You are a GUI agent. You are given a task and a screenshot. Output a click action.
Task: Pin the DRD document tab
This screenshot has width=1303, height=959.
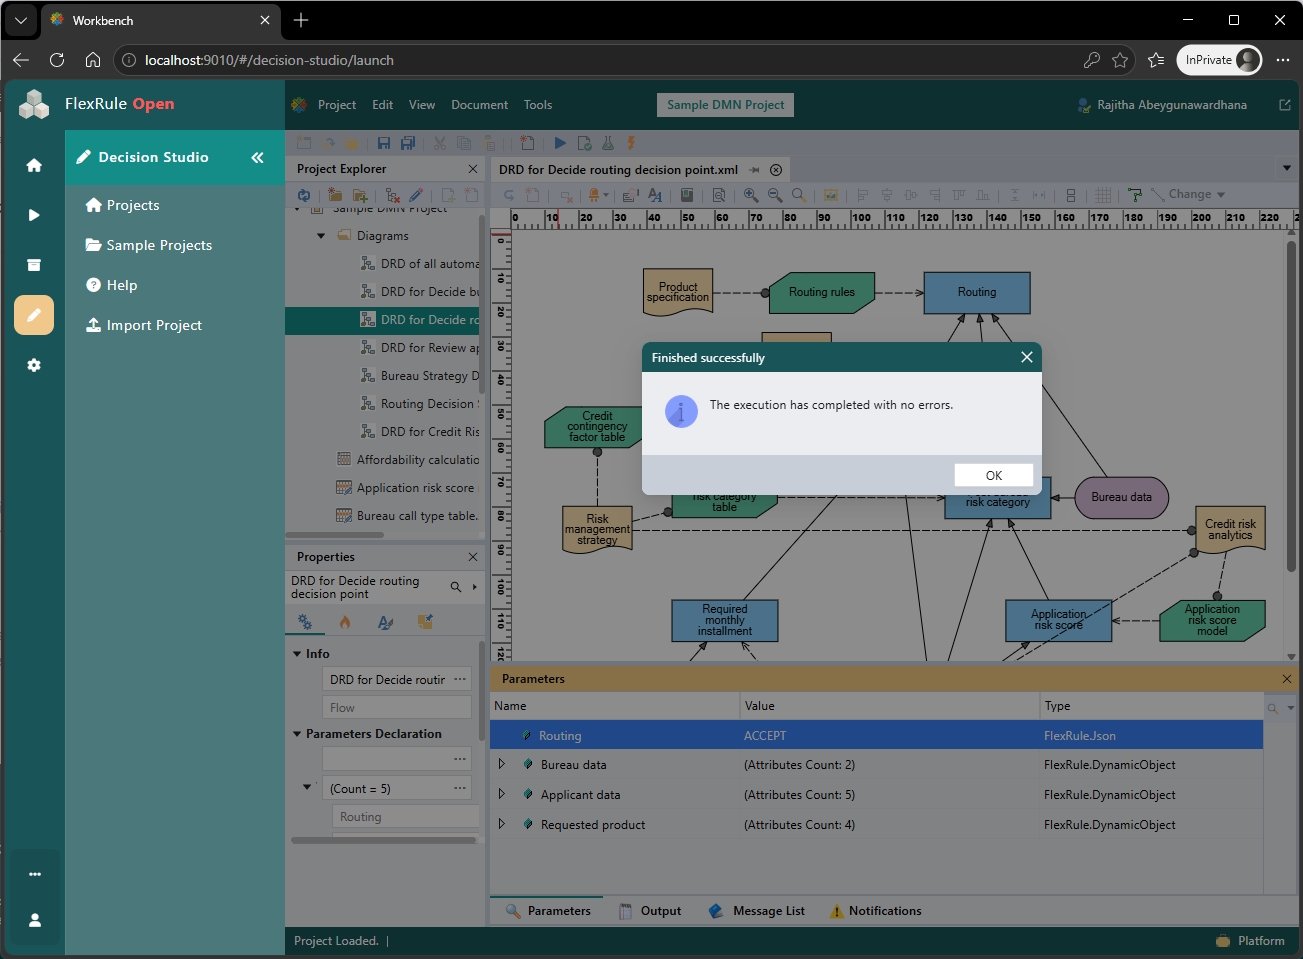click(754, 170)
